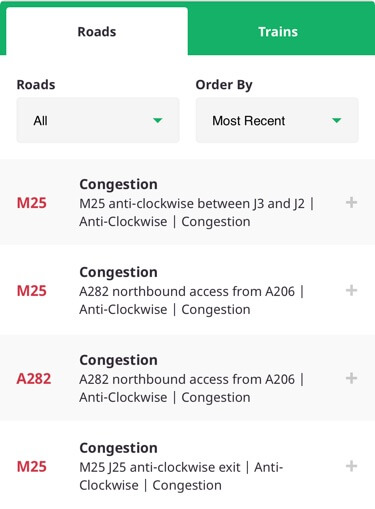Click the Most Recent sort combo box
The image size is (375, 509).
[277, 120]
